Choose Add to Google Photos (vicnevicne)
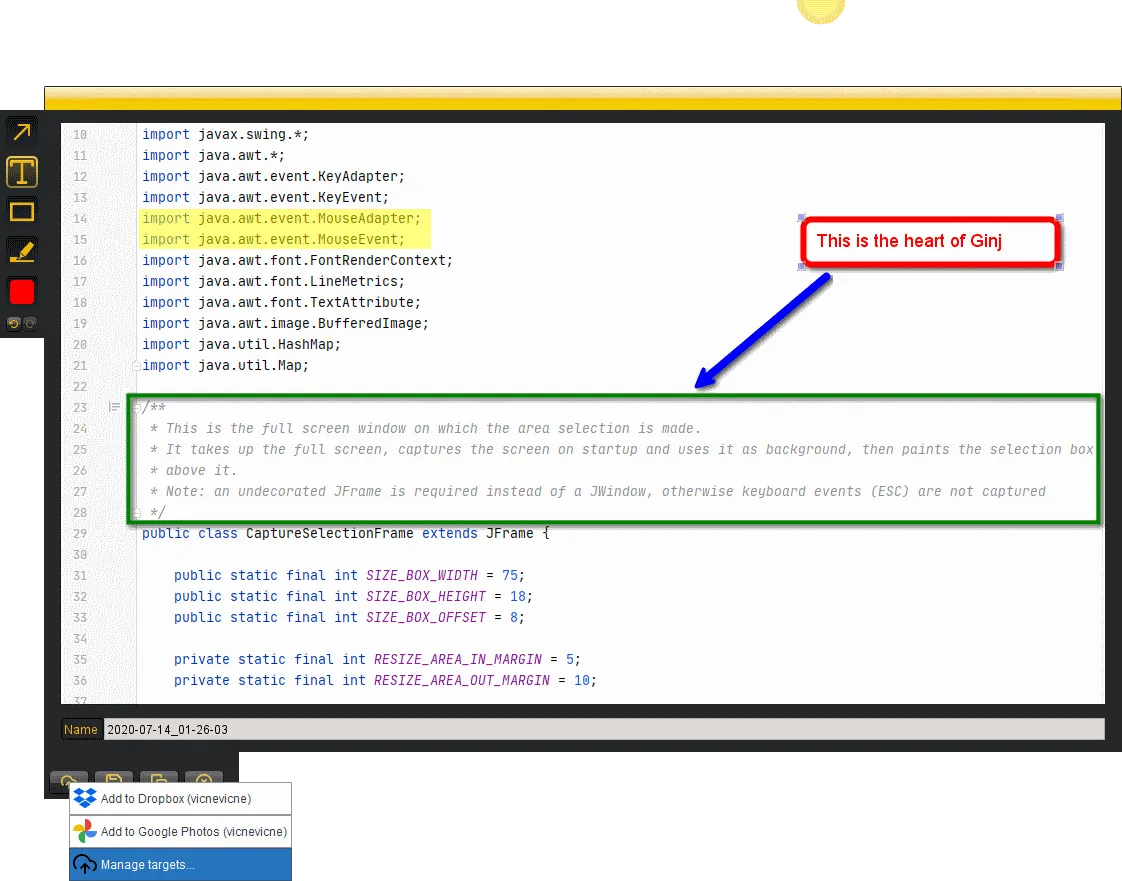 pos(180,832)
